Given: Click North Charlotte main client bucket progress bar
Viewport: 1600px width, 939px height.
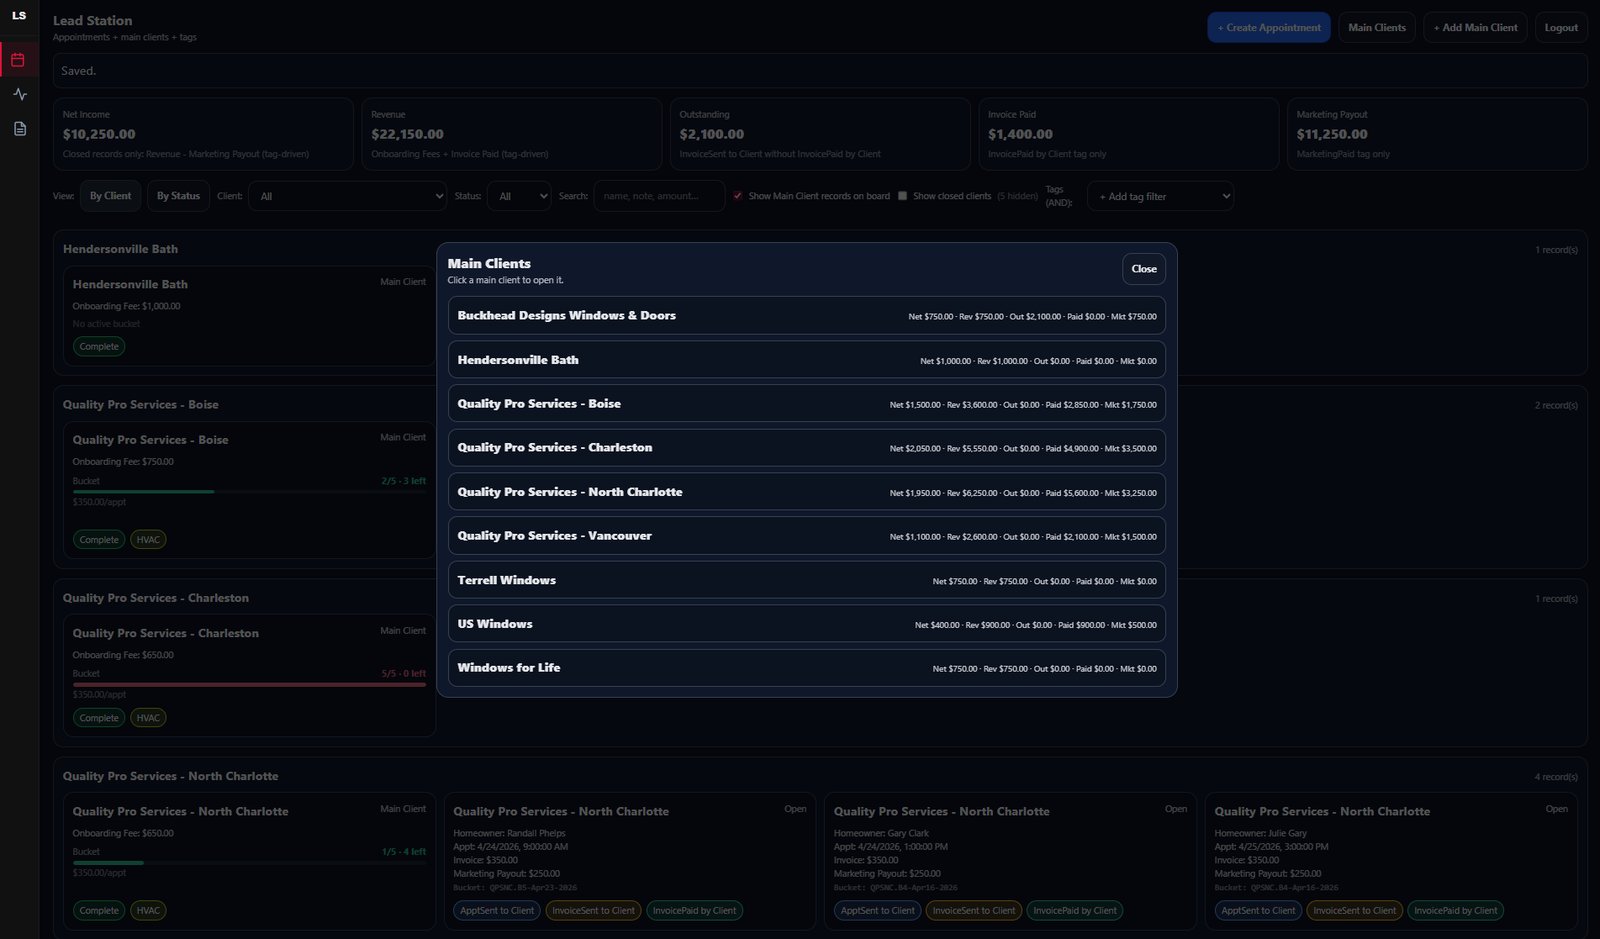Looking at the screenshot, I should [249, 863].
